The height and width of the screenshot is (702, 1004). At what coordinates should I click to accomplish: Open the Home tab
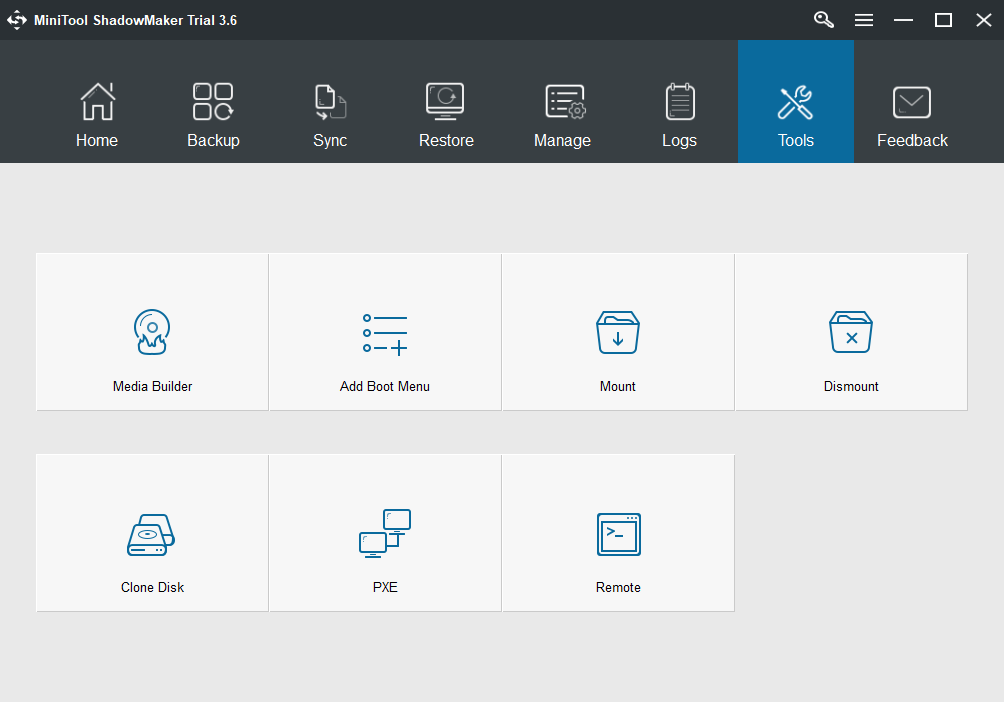(x=97, y=102)
